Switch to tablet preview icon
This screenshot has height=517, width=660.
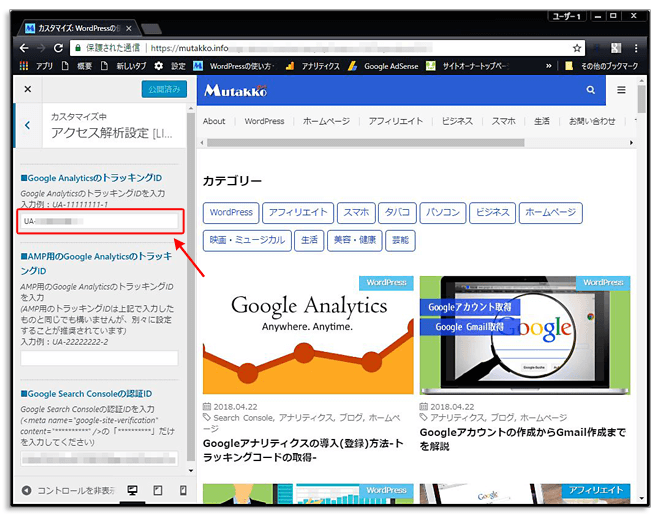point(158,490)
